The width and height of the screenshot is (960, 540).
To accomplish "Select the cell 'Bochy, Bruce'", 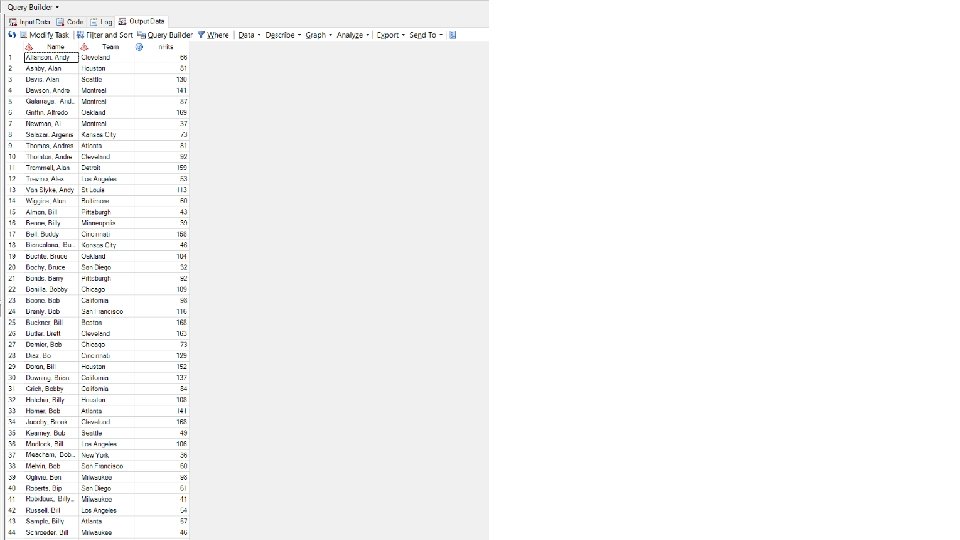I will [x=51, y=268].
